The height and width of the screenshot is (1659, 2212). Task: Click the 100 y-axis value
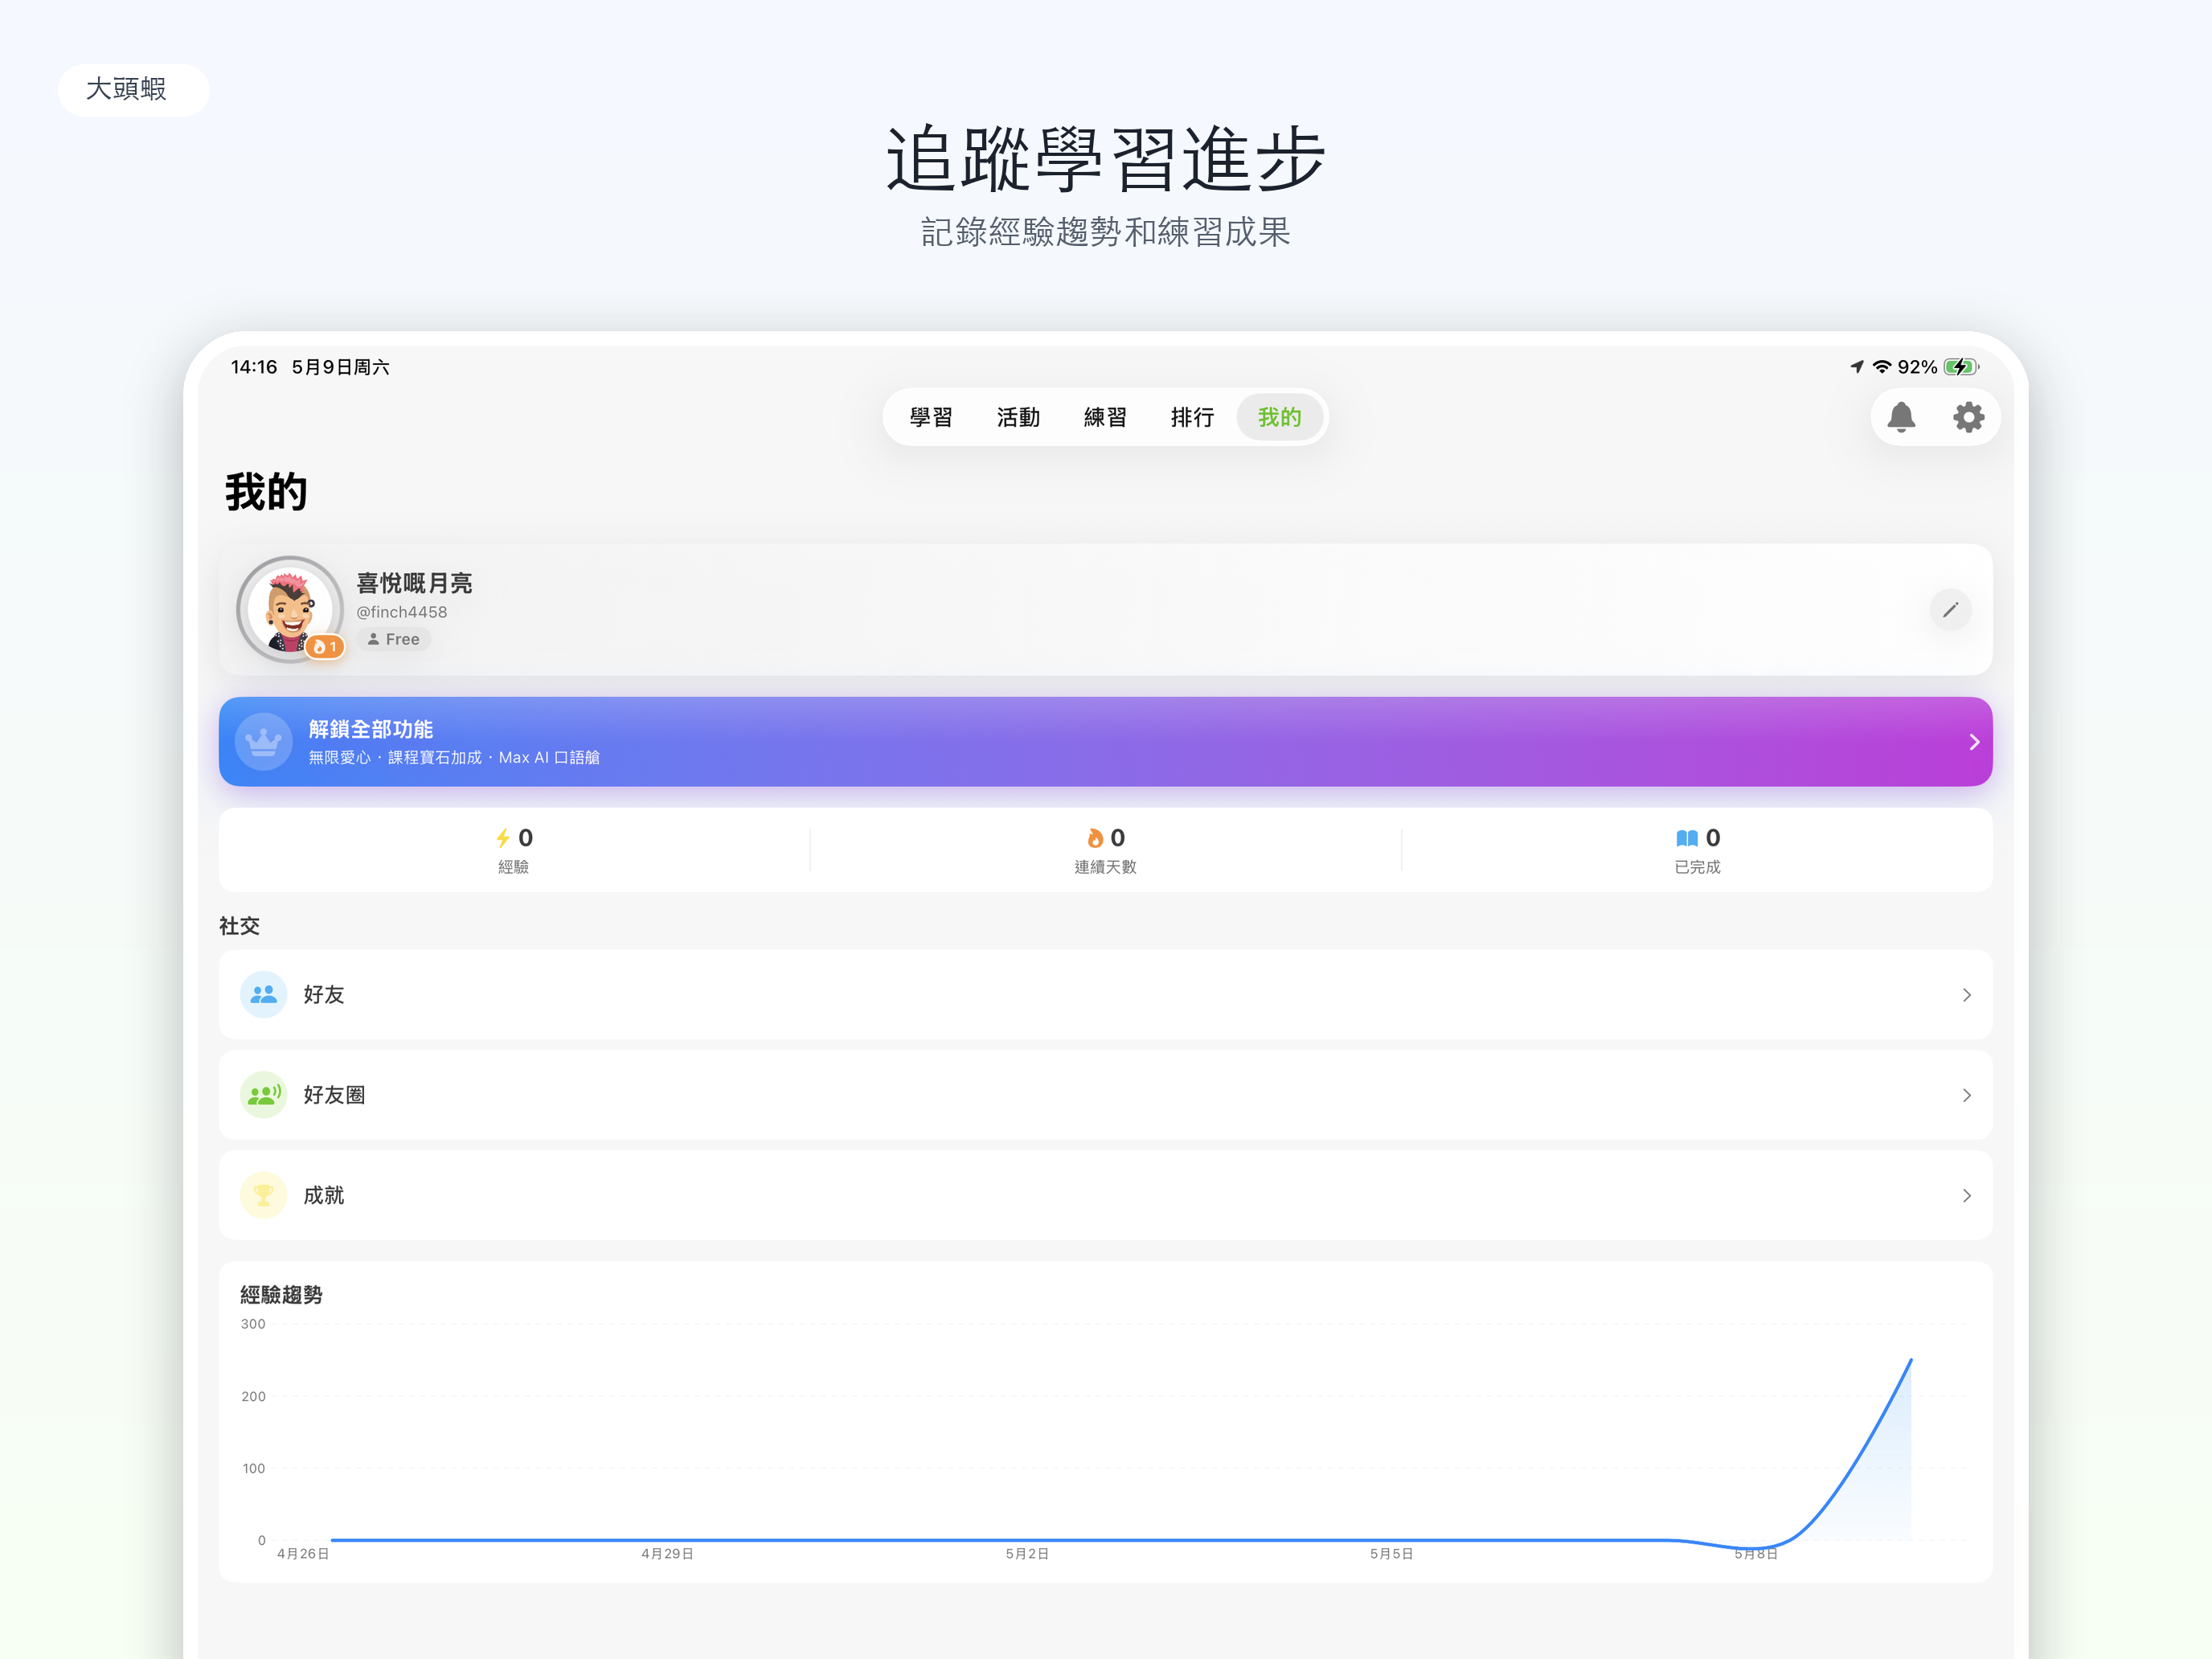coord(254,1468)
